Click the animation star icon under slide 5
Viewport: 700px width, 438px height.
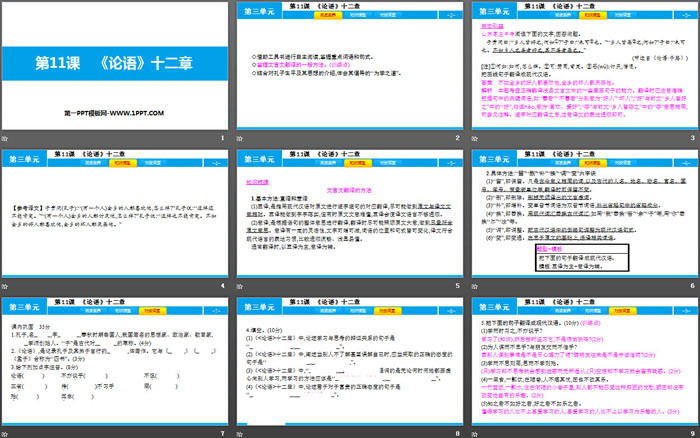coord(240,285)
